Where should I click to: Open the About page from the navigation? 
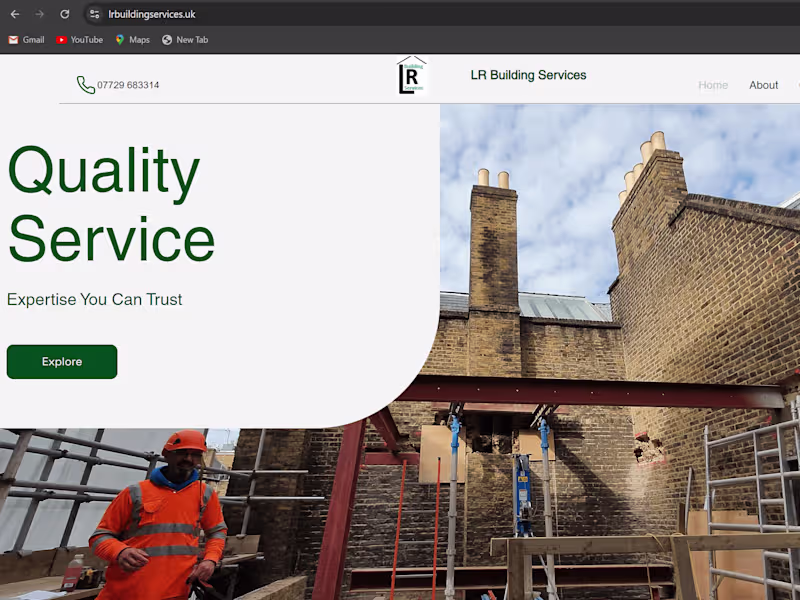763,85
